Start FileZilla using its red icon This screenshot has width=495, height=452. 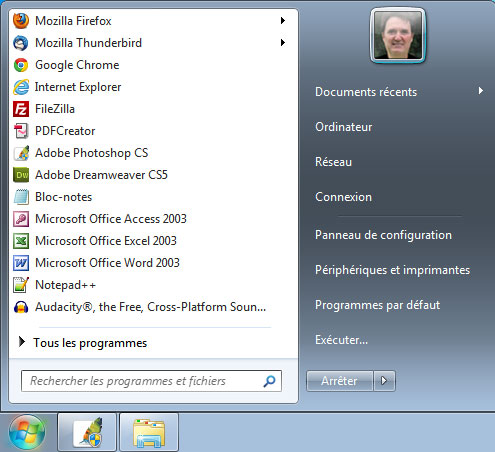(21, 109)
